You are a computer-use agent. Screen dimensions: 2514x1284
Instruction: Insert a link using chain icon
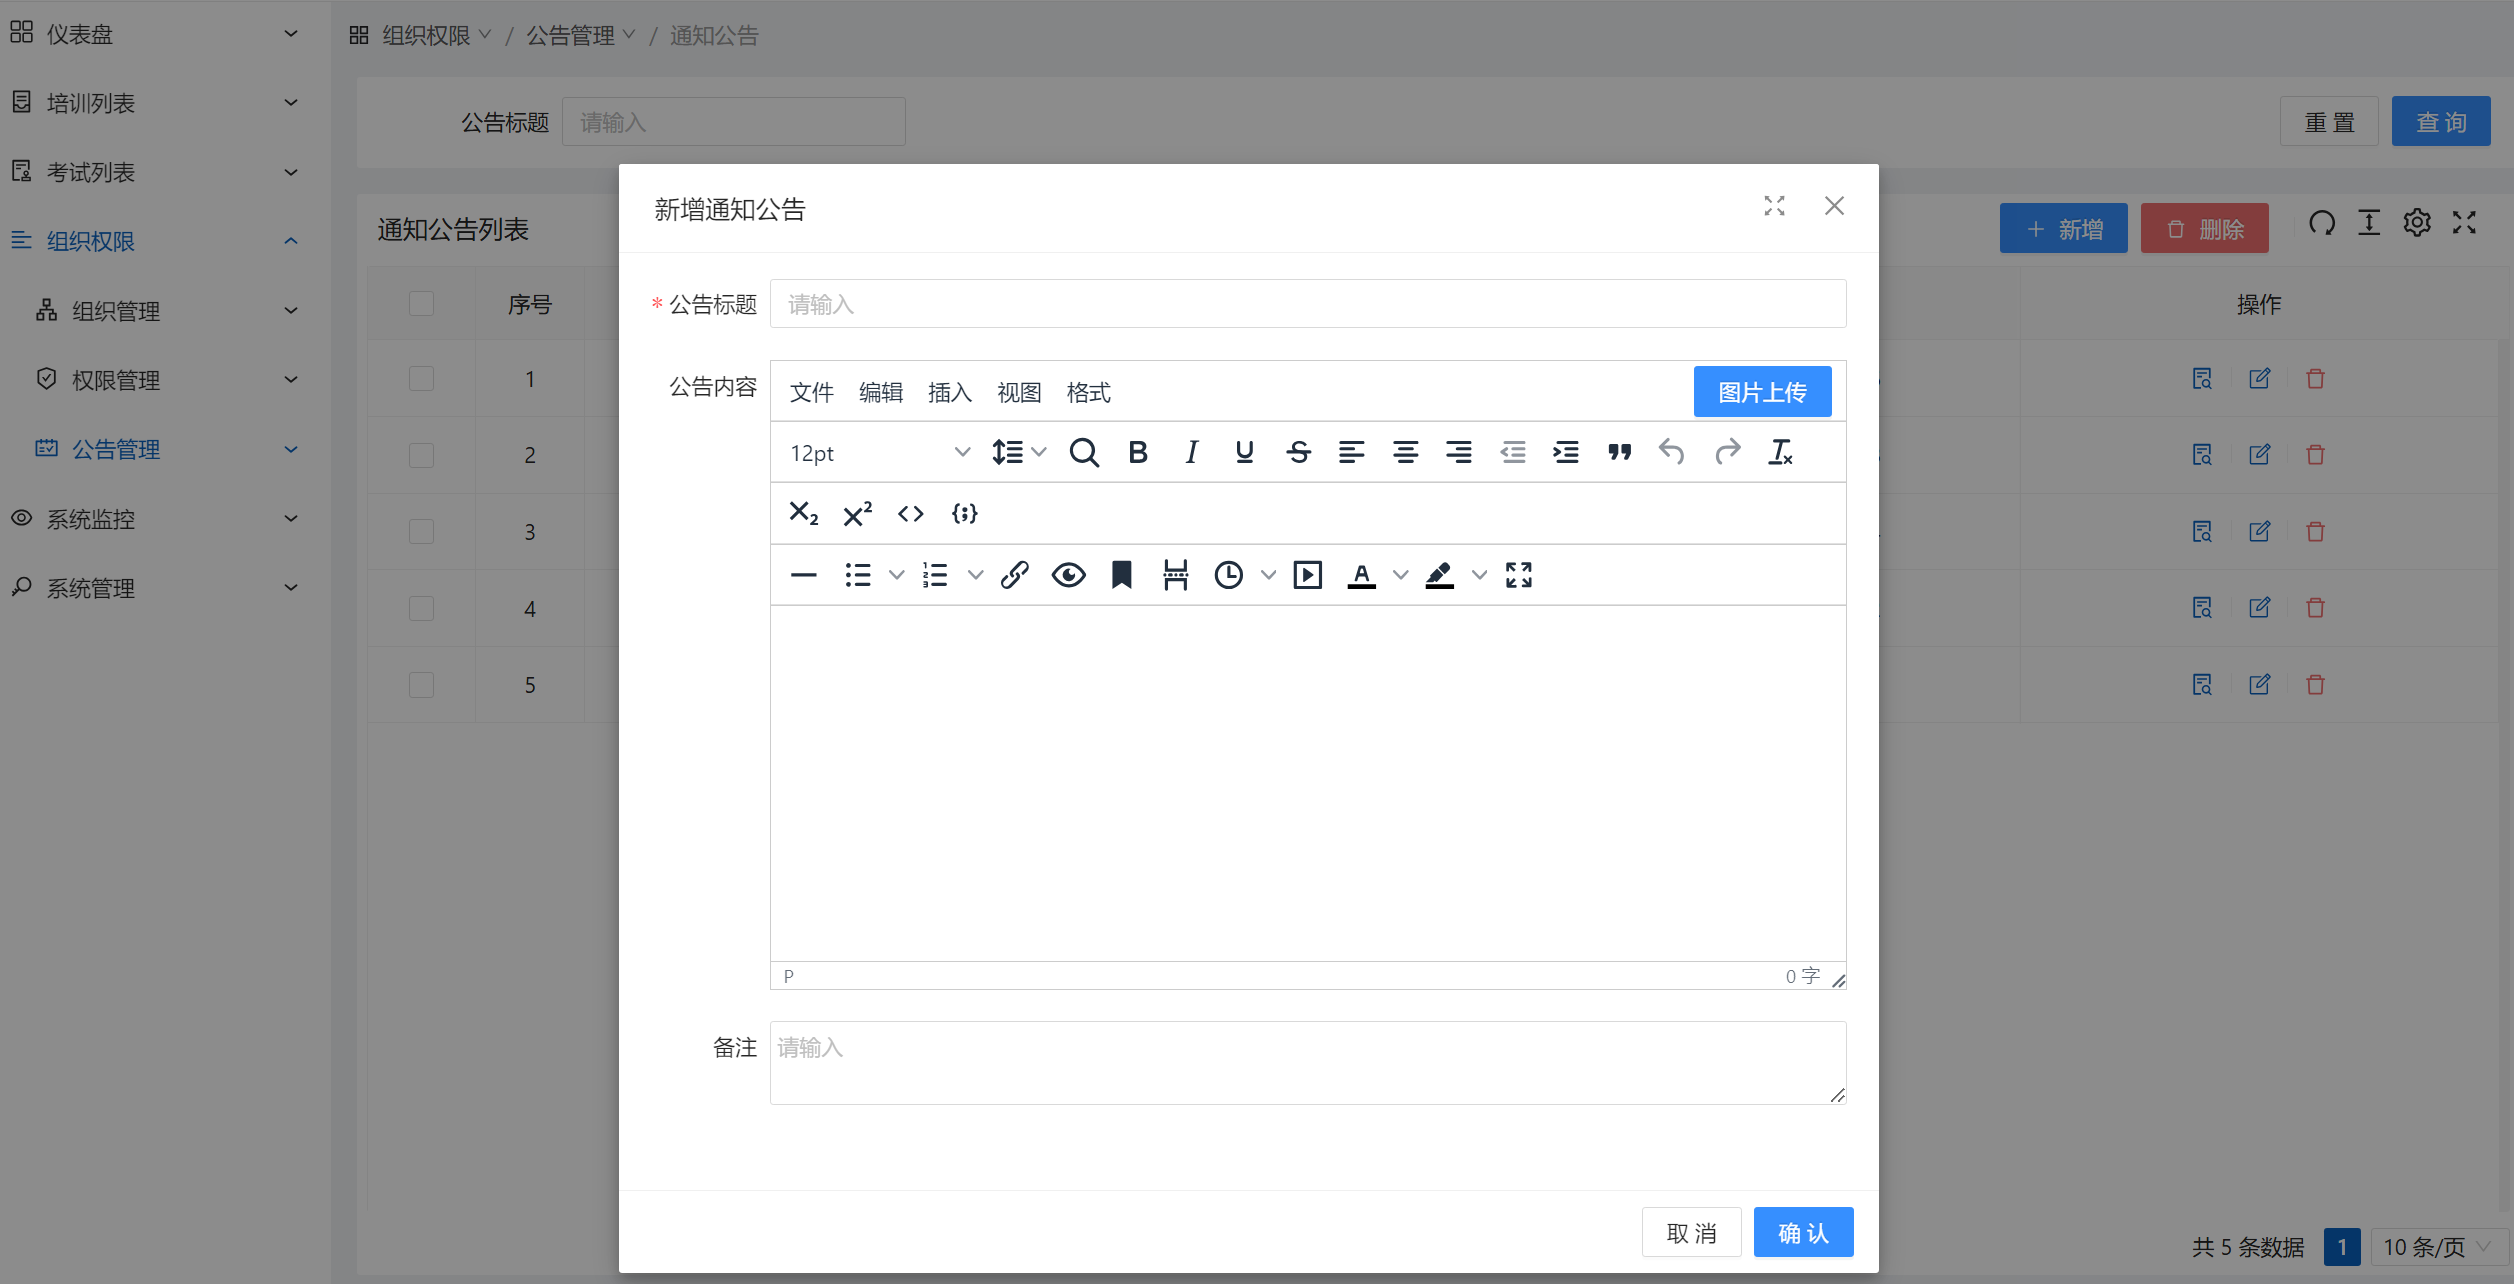(1014, 575)
